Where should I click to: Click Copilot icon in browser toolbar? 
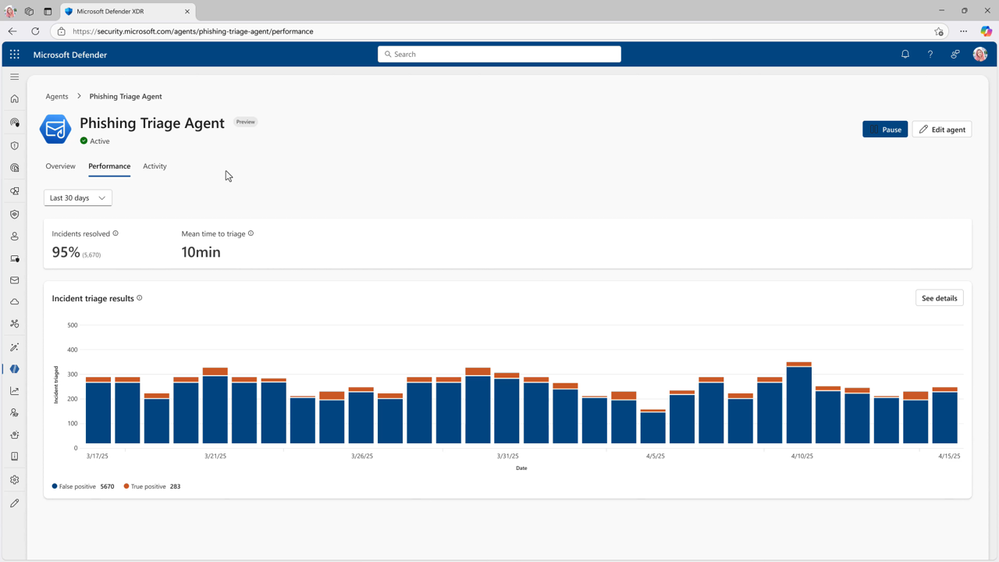(986, 31)
